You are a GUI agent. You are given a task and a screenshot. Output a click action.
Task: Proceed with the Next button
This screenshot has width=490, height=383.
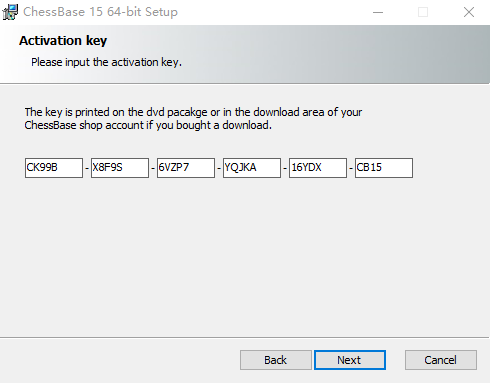click(350, 360)
